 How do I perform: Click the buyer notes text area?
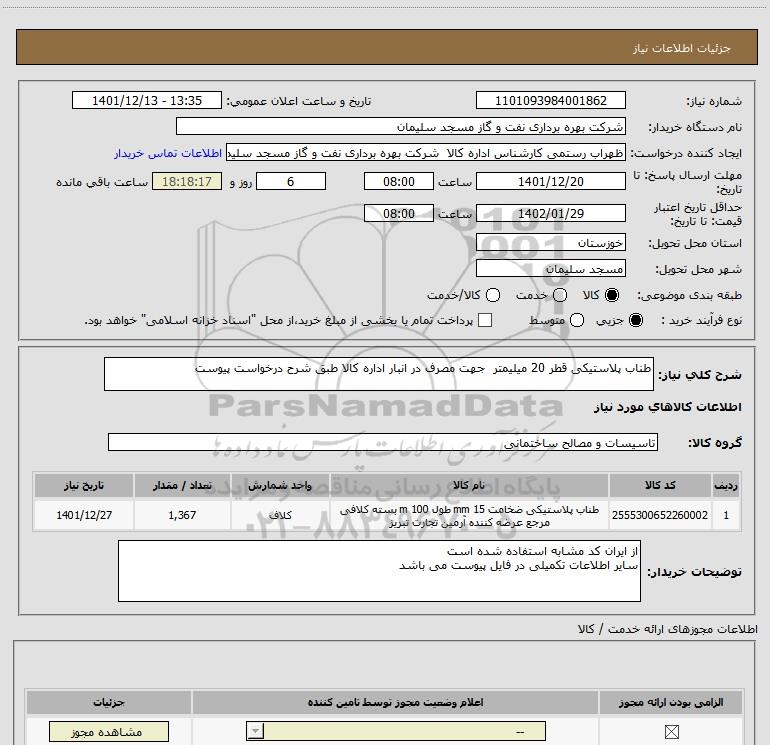click(x=379, y=571)
